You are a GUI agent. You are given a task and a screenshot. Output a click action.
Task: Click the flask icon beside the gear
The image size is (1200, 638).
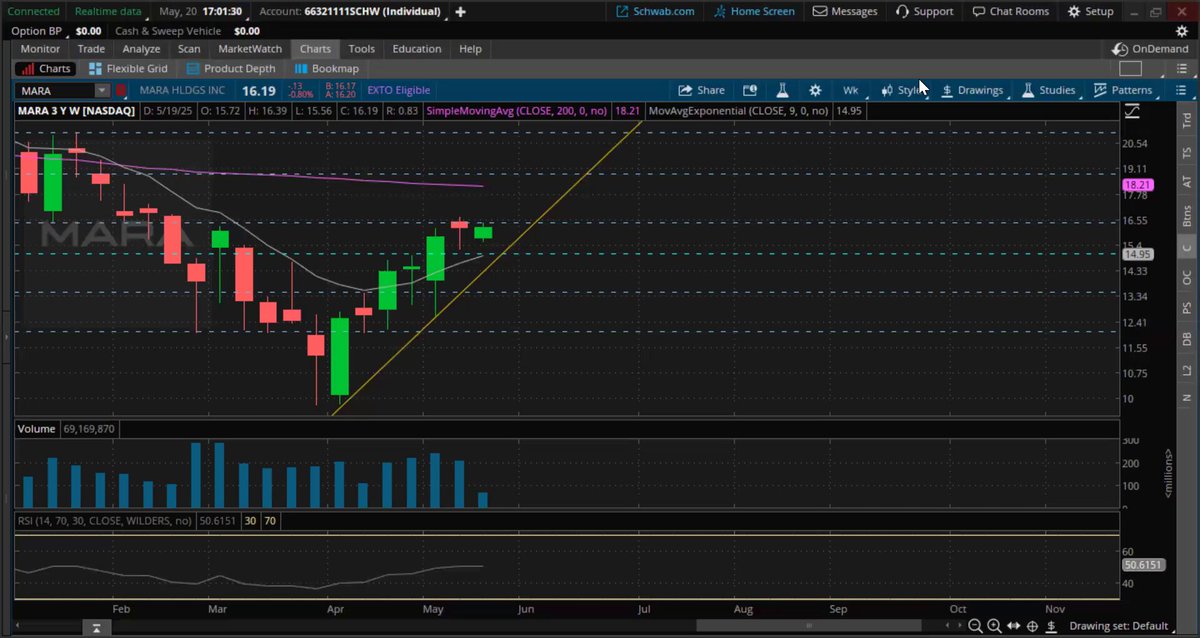(x=784, y=90)
